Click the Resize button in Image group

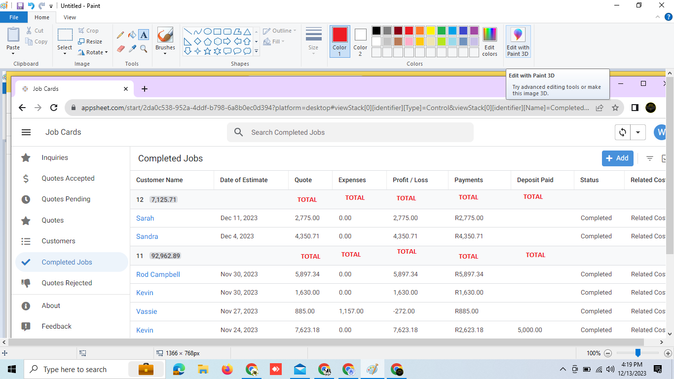pos(90,42)
